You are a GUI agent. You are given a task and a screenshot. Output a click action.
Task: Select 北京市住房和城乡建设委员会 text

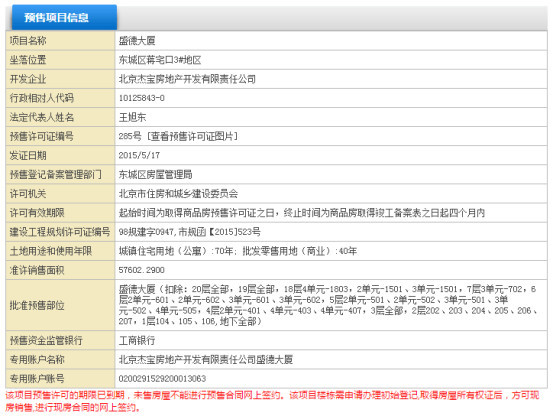click(x=178, y=193)
